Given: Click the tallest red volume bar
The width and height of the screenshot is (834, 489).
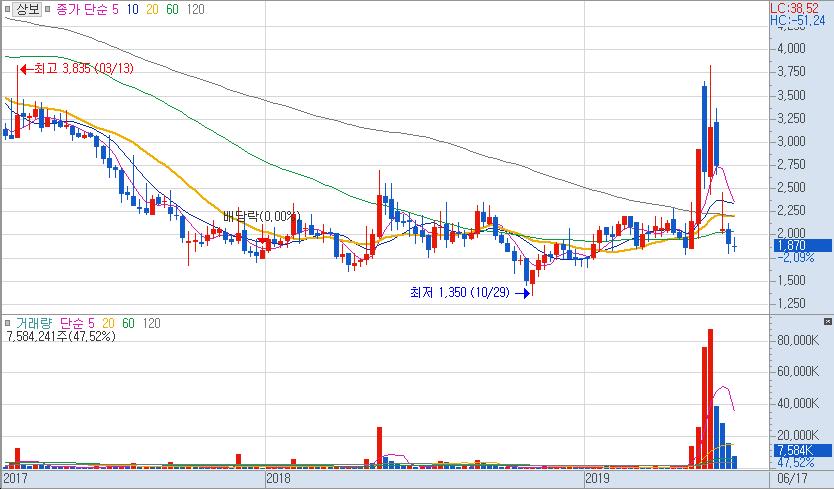Looking at the screenshot, I should [x=710, y=399].
